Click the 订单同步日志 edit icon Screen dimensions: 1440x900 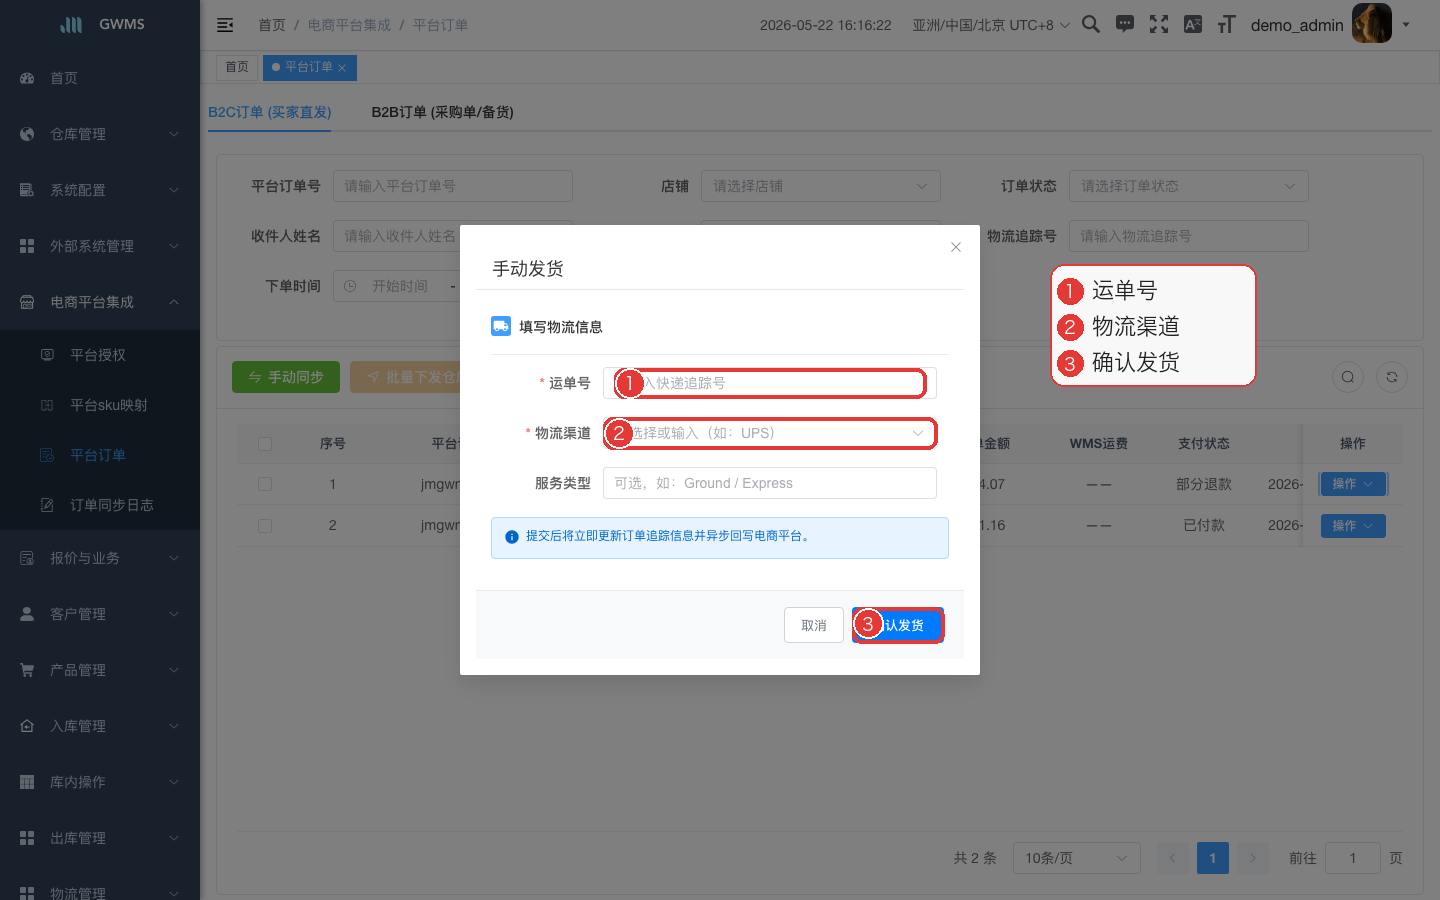(47, 505)
